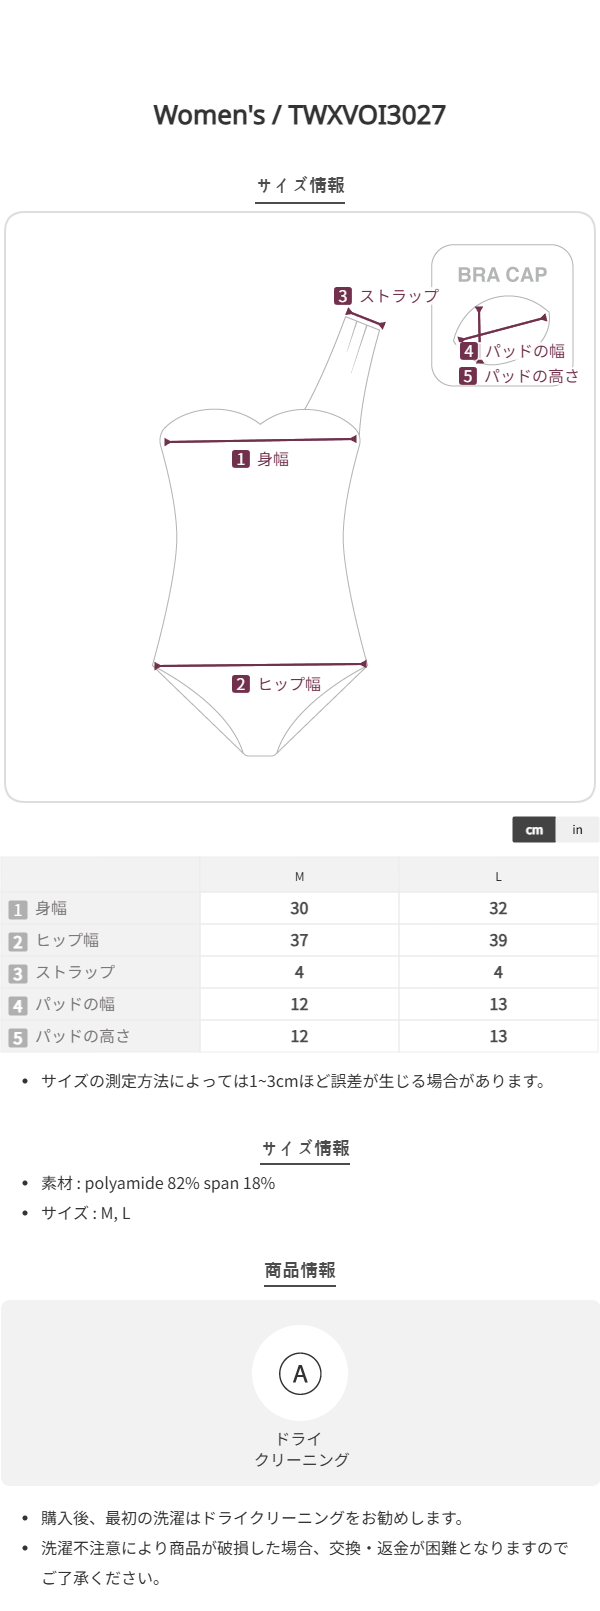Click the ヒップ幅 row number 2 icon in table
The image size is (600, 1611).
pyautogui.click(x=17, y=941)
